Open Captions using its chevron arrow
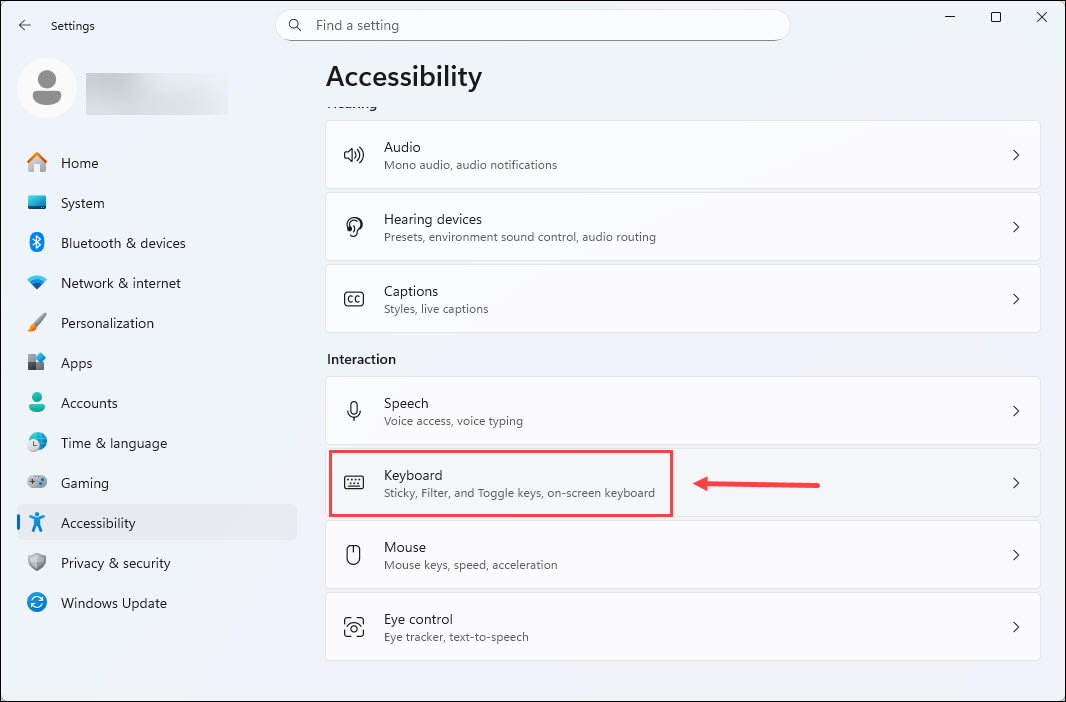 [x=1015, y=299]
